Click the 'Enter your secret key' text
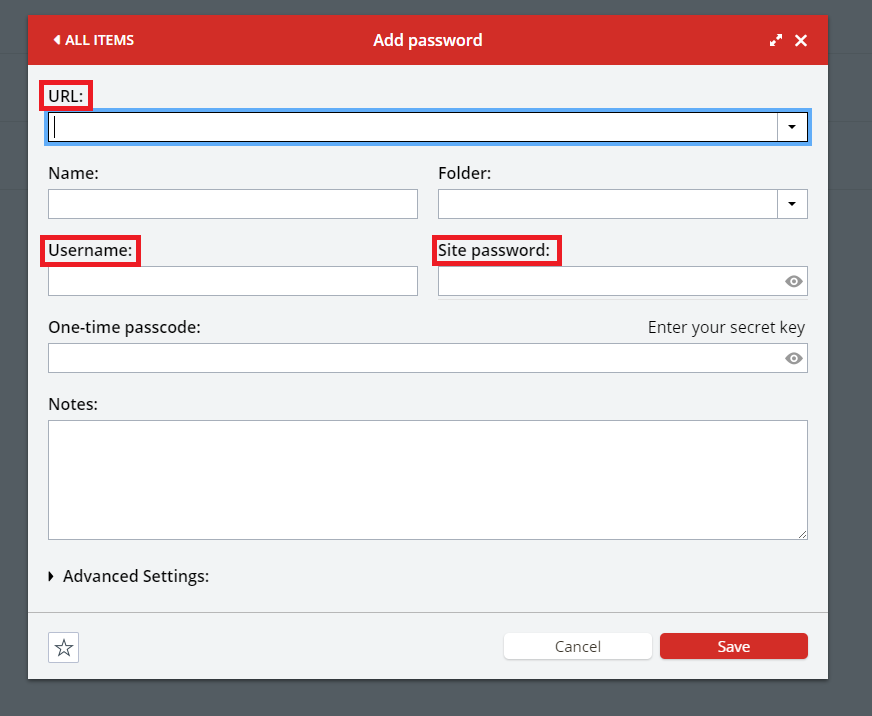The image size is (872, 716). (726, 328)
